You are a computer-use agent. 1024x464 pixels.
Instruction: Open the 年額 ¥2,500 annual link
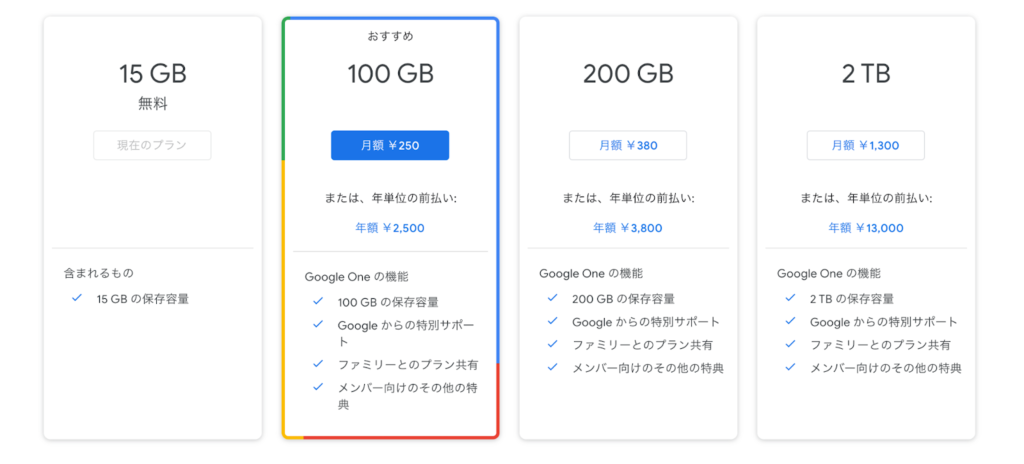390,228
